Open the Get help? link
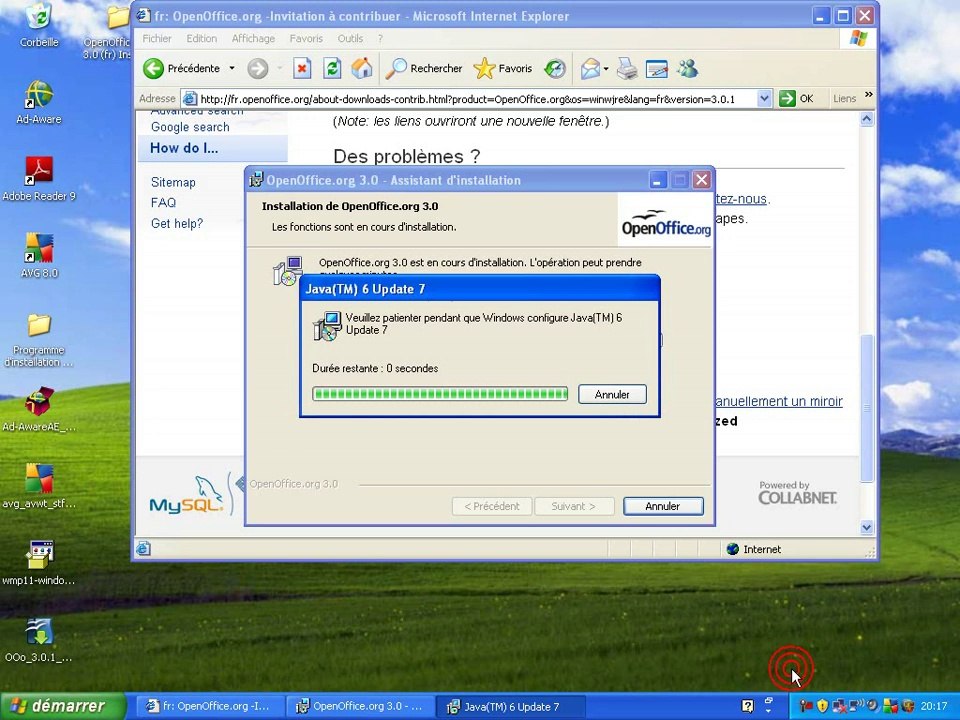This screenshot has width=960, height=720. [177, 223]
